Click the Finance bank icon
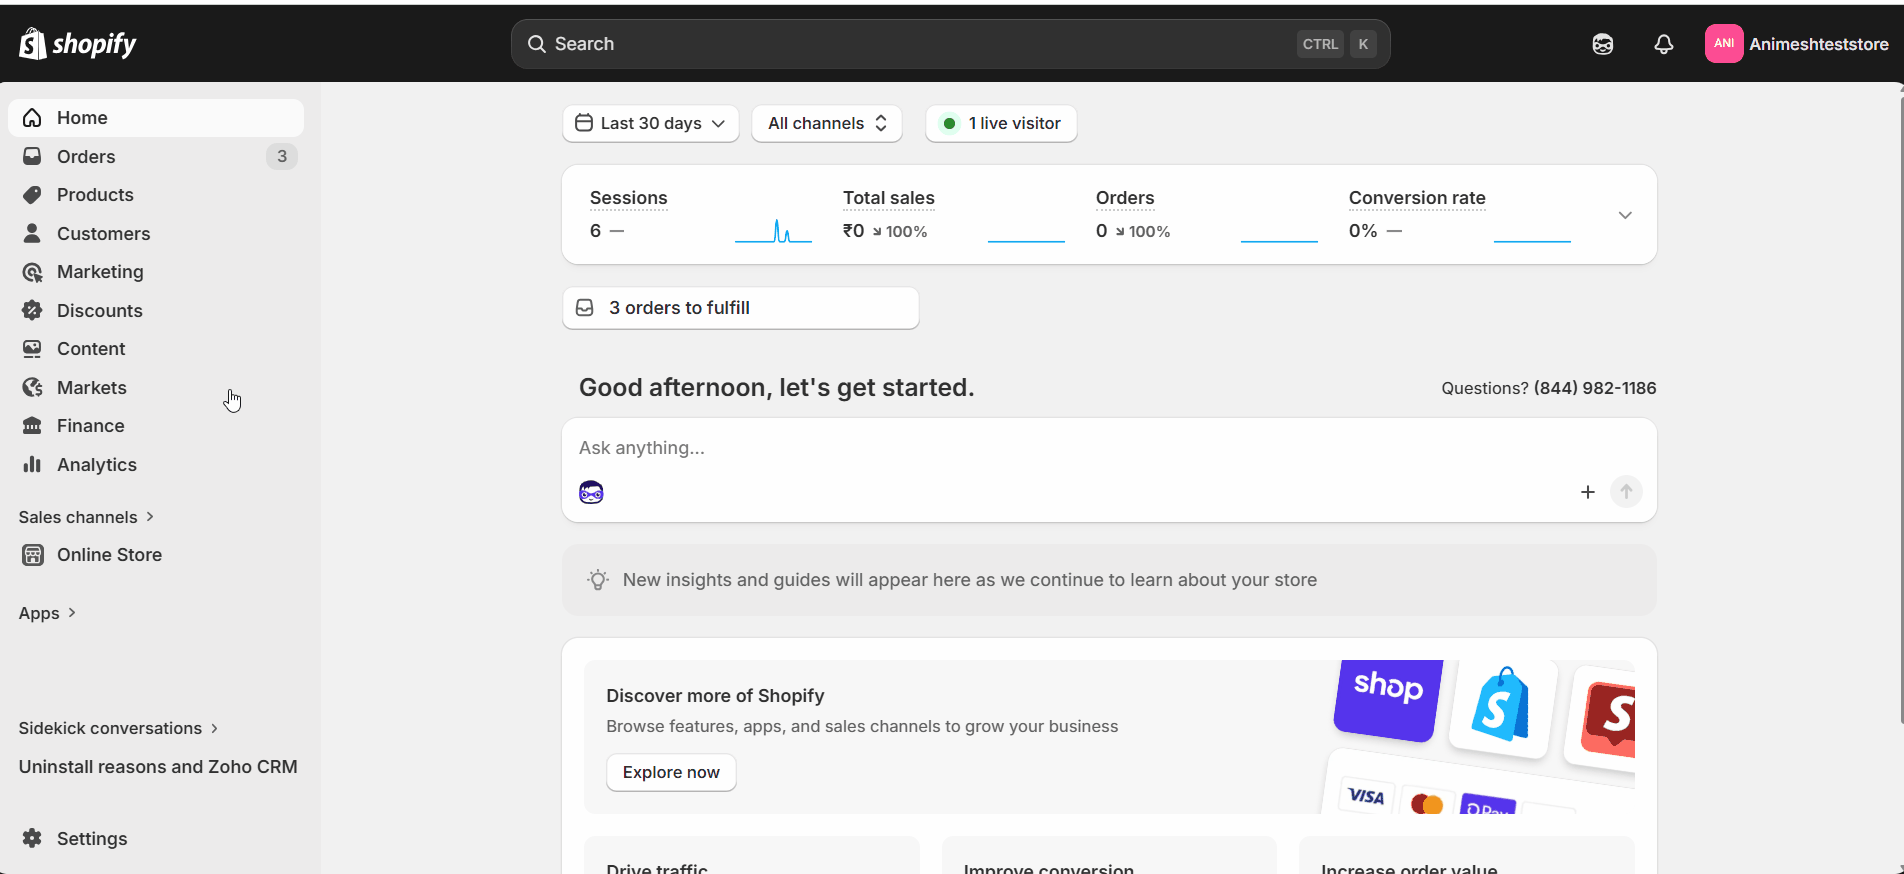Image resolution: width=1904 pixels, height=874 pixels. (x=32, y=426)
